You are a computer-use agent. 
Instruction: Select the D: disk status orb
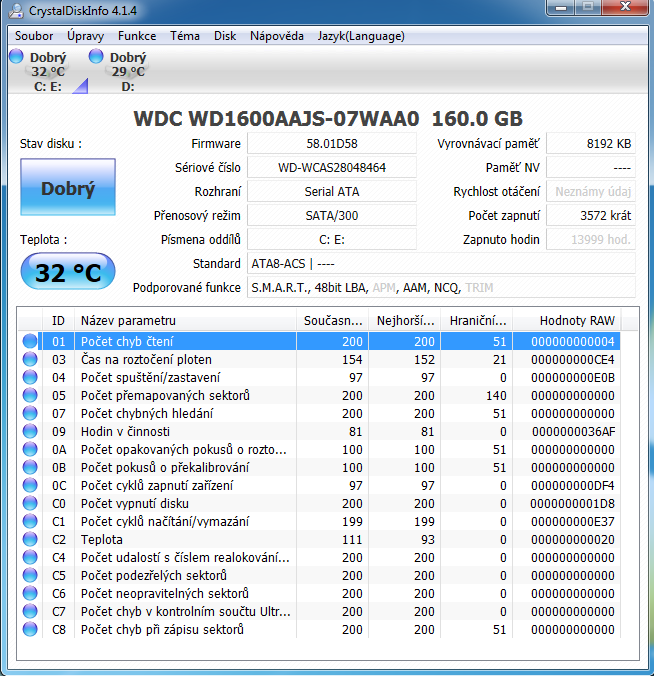[96, 56]
